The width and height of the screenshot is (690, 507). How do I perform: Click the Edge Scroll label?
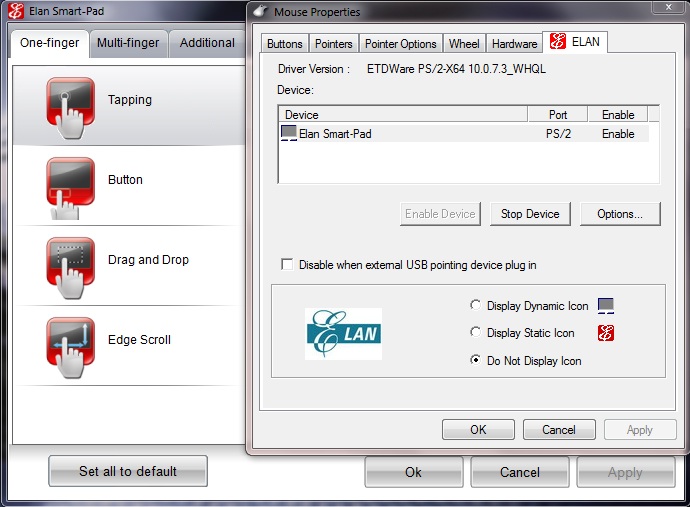point(139,340)
